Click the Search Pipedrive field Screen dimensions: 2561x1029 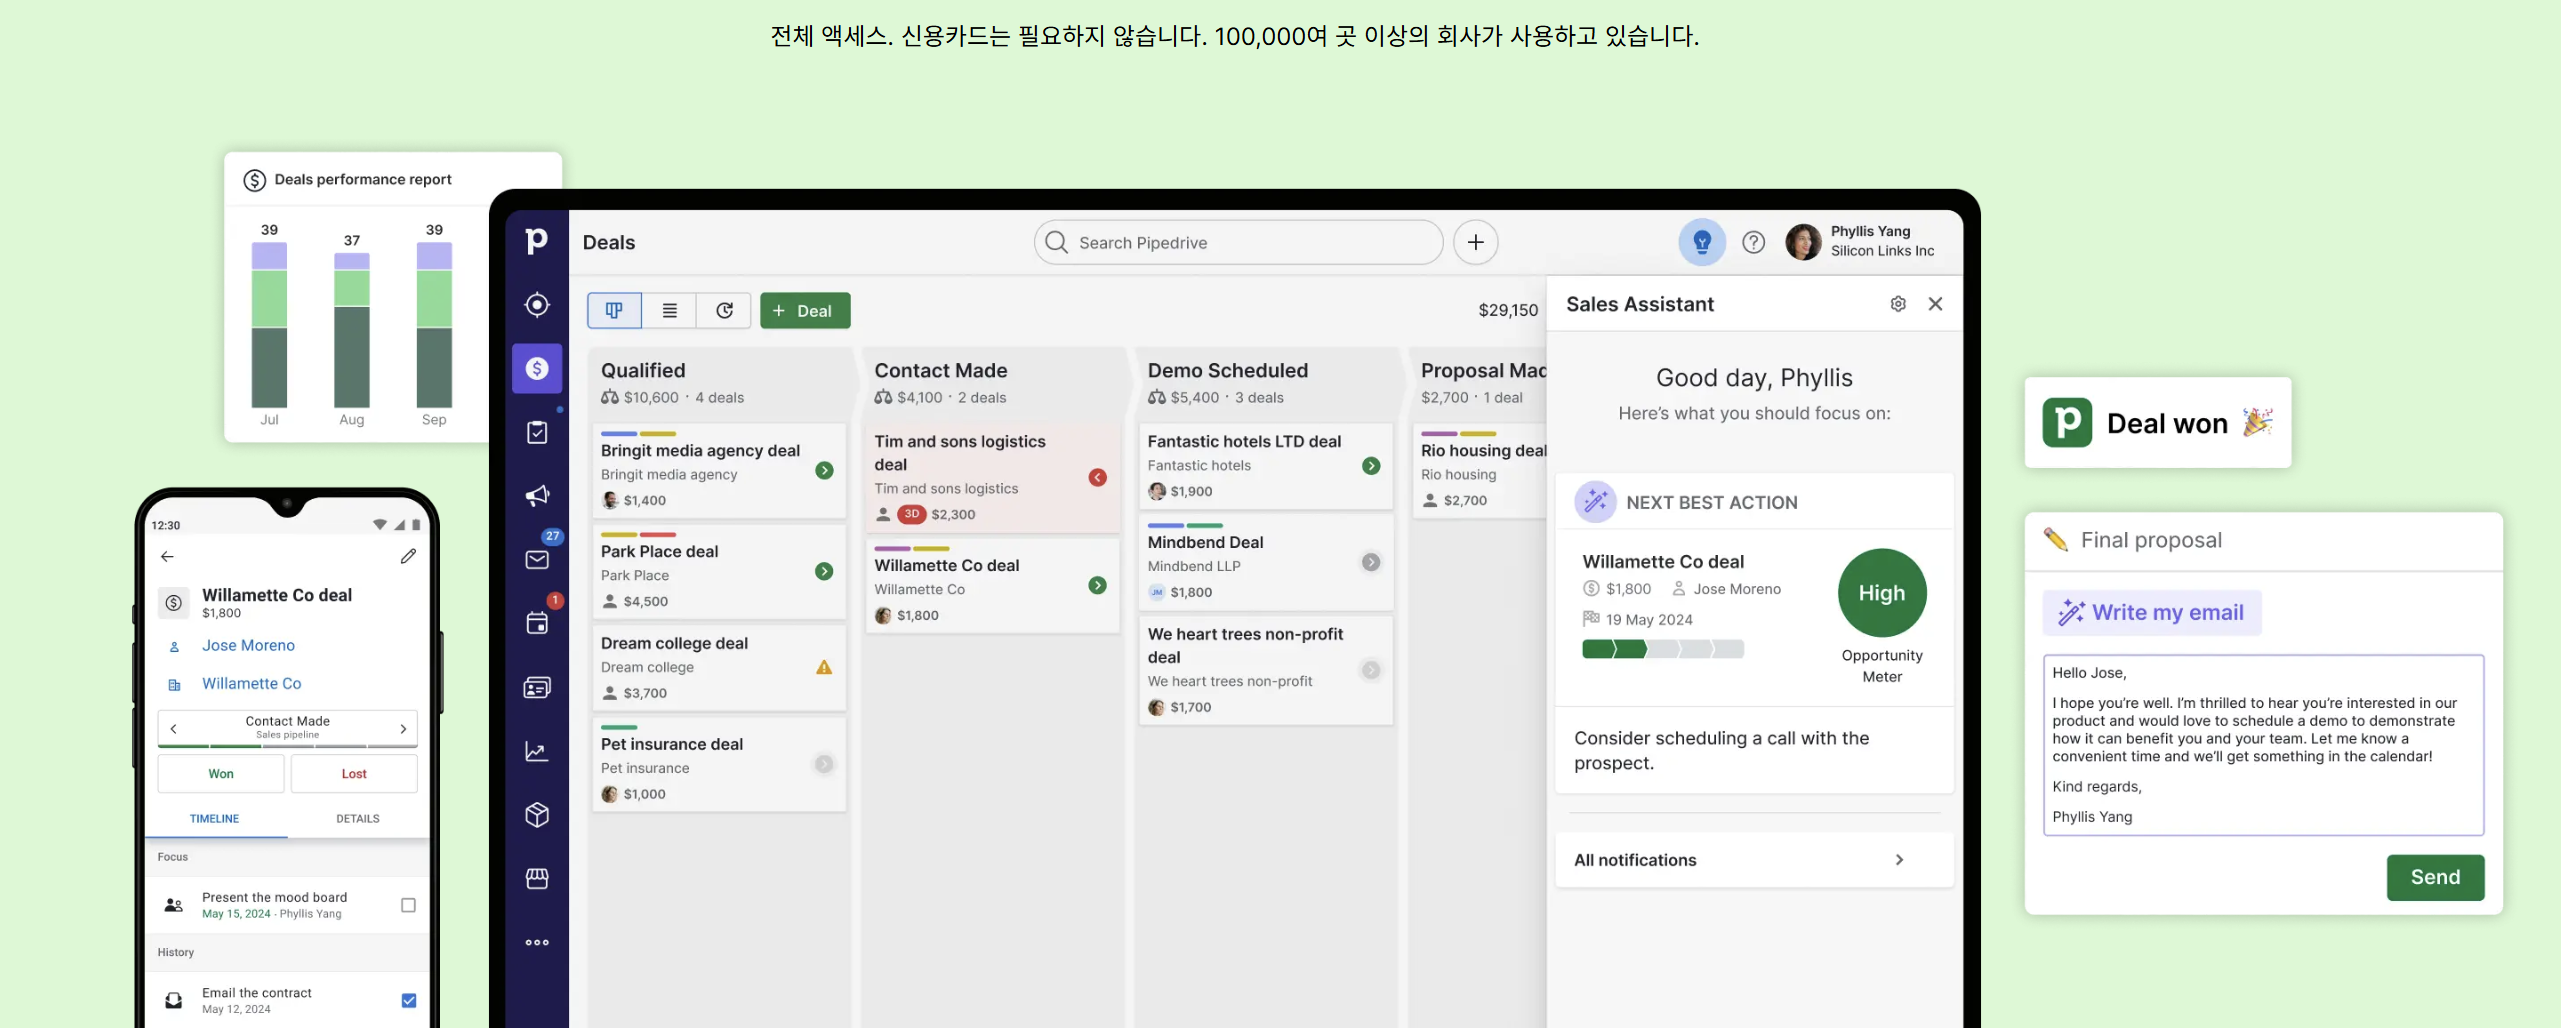pyautogui.click(x=1238, y=242)
